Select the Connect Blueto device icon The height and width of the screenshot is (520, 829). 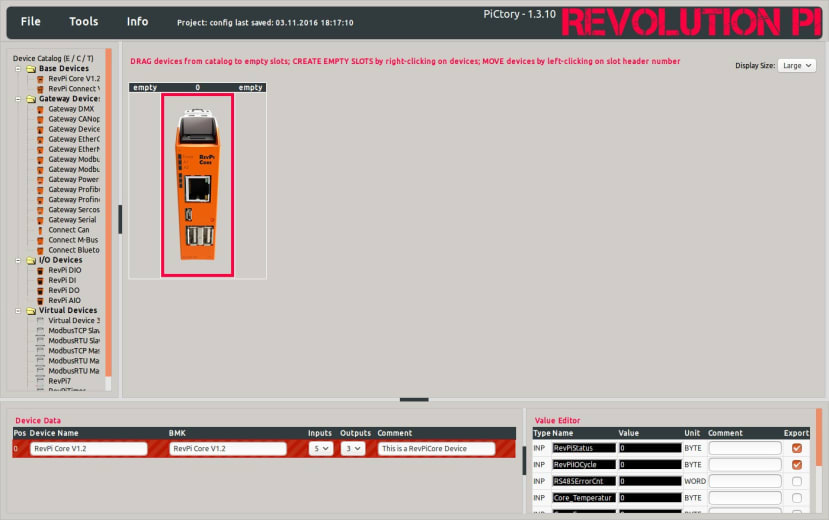(x=40, y=250)
